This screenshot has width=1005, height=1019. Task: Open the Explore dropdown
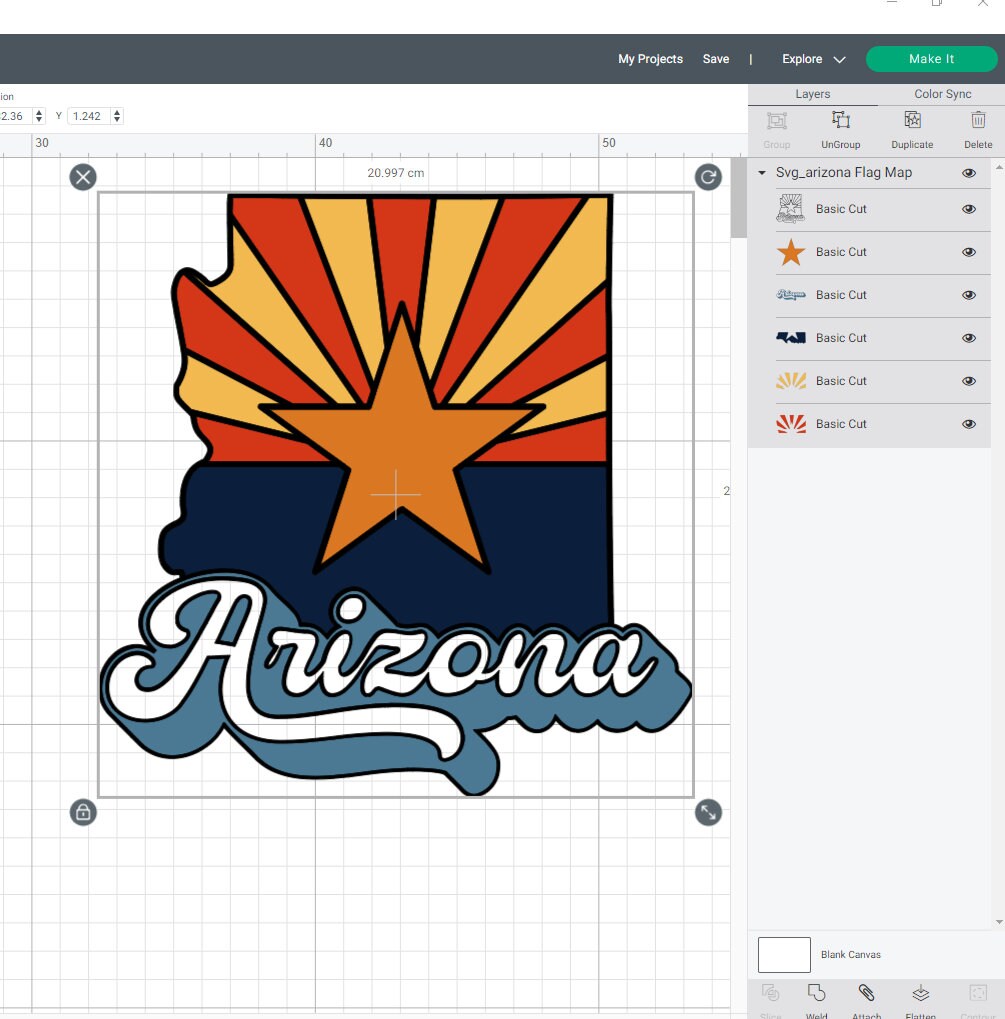click(x=812, y=59)
